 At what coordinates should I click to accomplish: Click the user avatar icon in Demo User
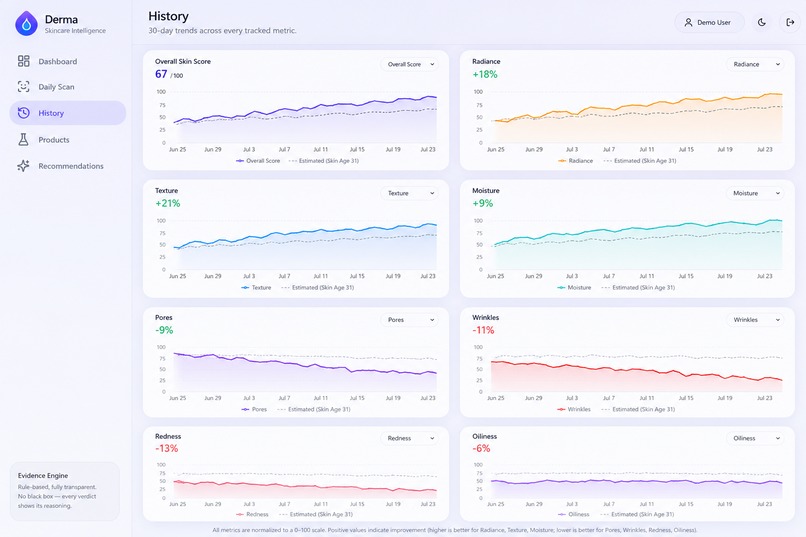(x=688, y=23)
